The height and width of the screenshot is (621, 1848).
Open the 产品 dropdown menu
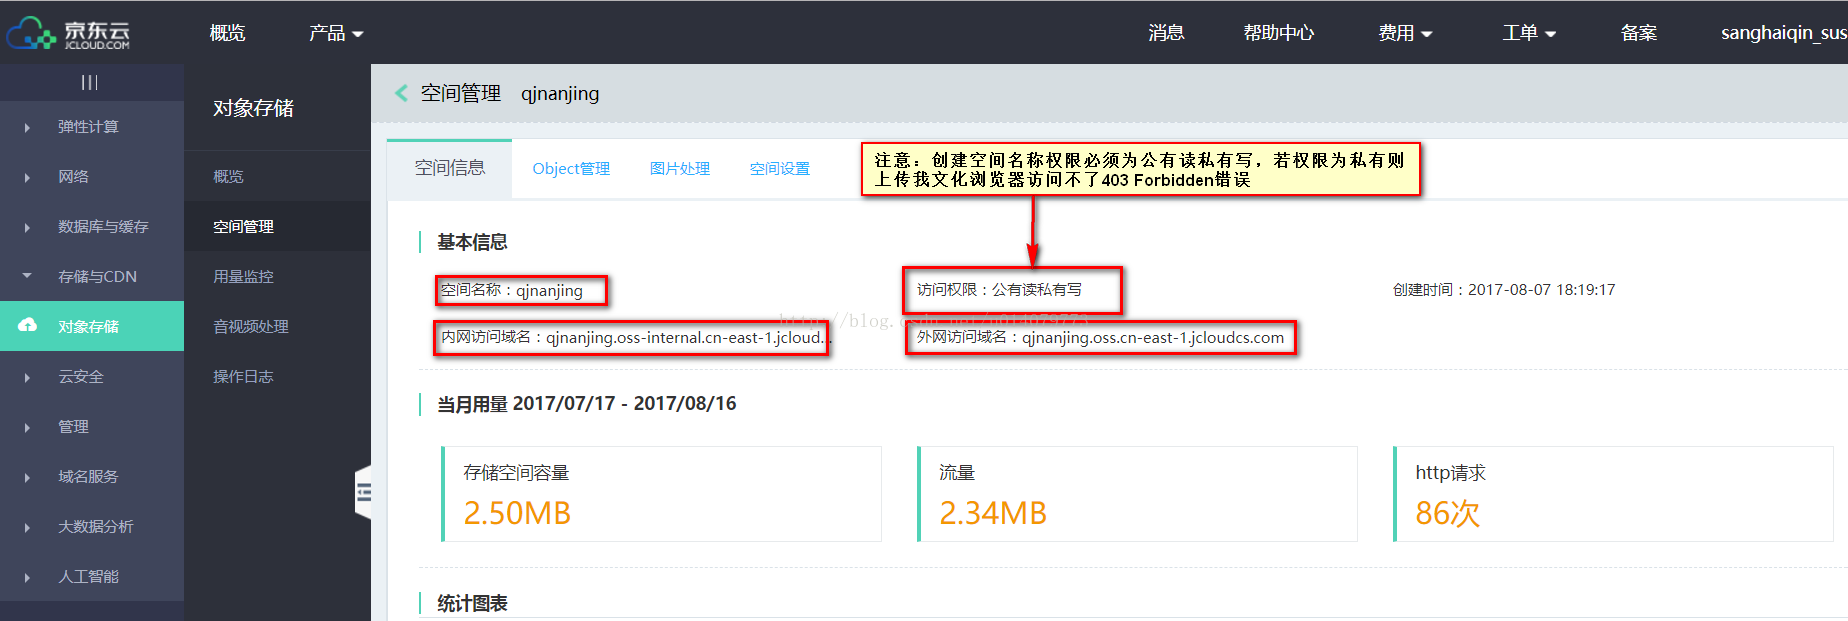point(336,33)
